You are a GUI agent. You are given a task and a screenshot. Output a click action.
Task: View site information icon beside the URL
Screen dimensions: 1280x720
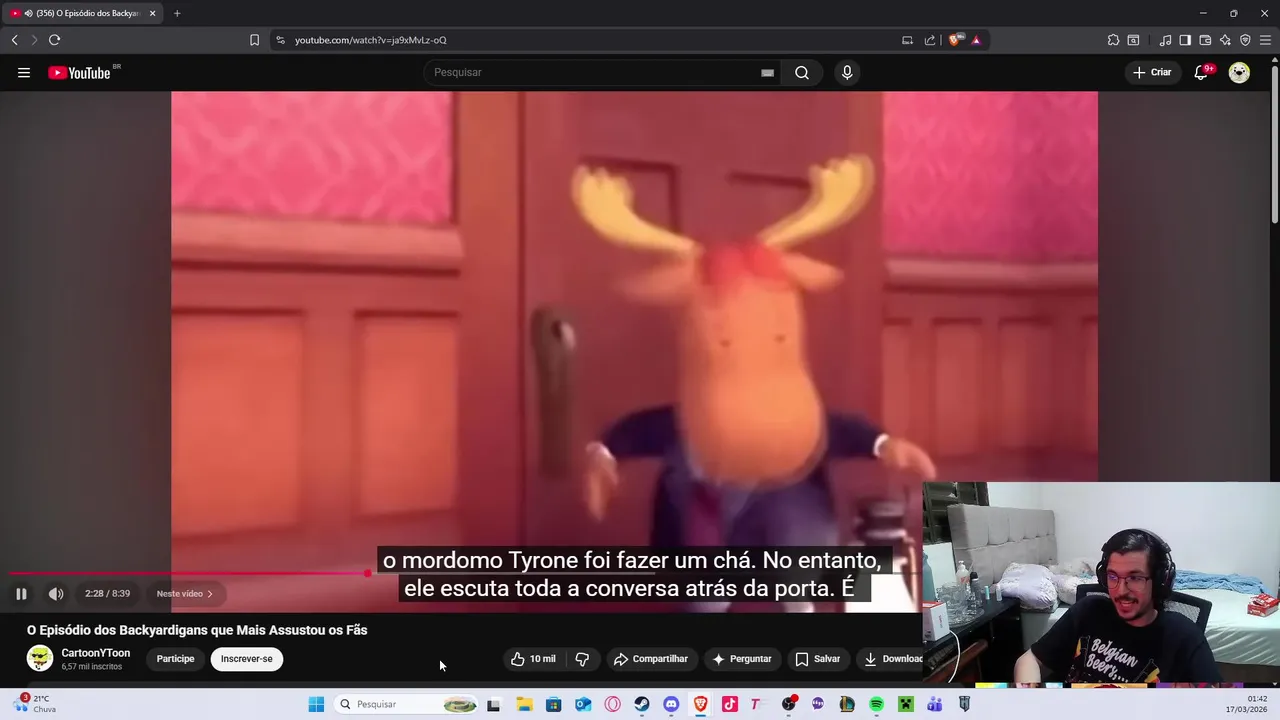pos(280,40)
